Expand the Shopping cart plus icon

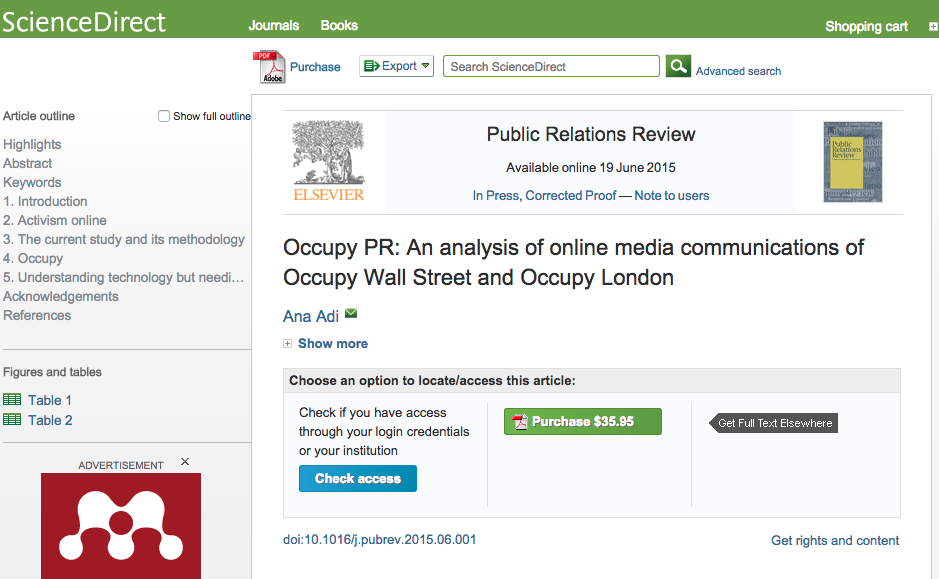click(x=932, y=26)
